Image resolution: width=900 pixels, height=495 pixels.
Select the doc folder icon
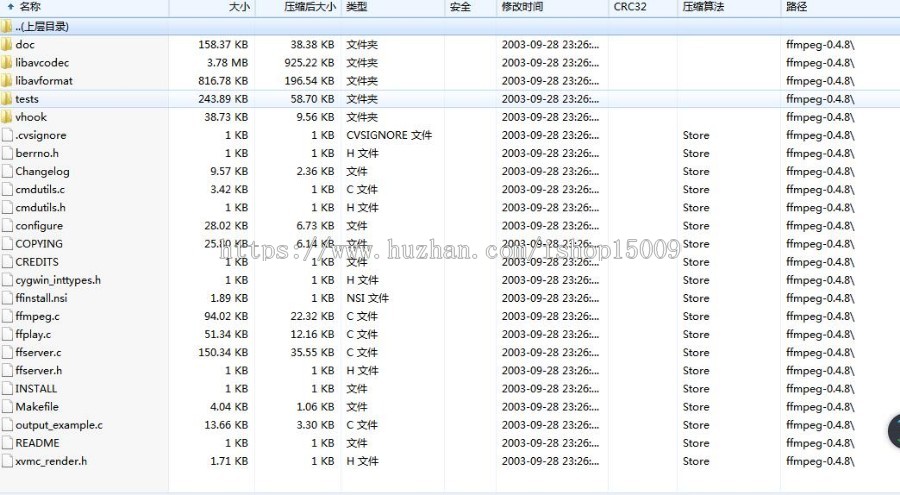pos(6,44)
